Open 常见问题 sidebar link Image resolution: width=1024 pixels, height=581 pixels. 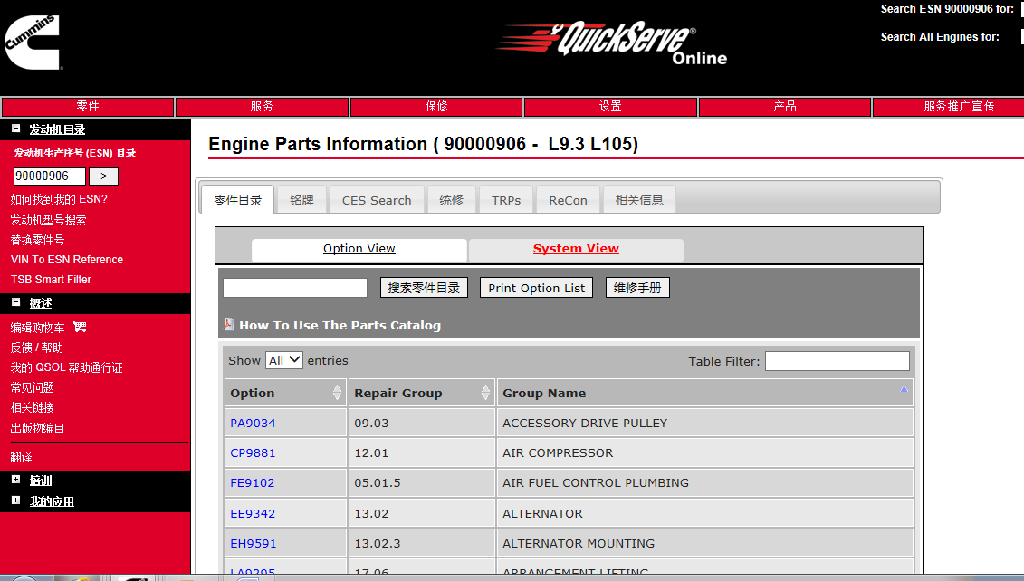click(x=32, y=388)
